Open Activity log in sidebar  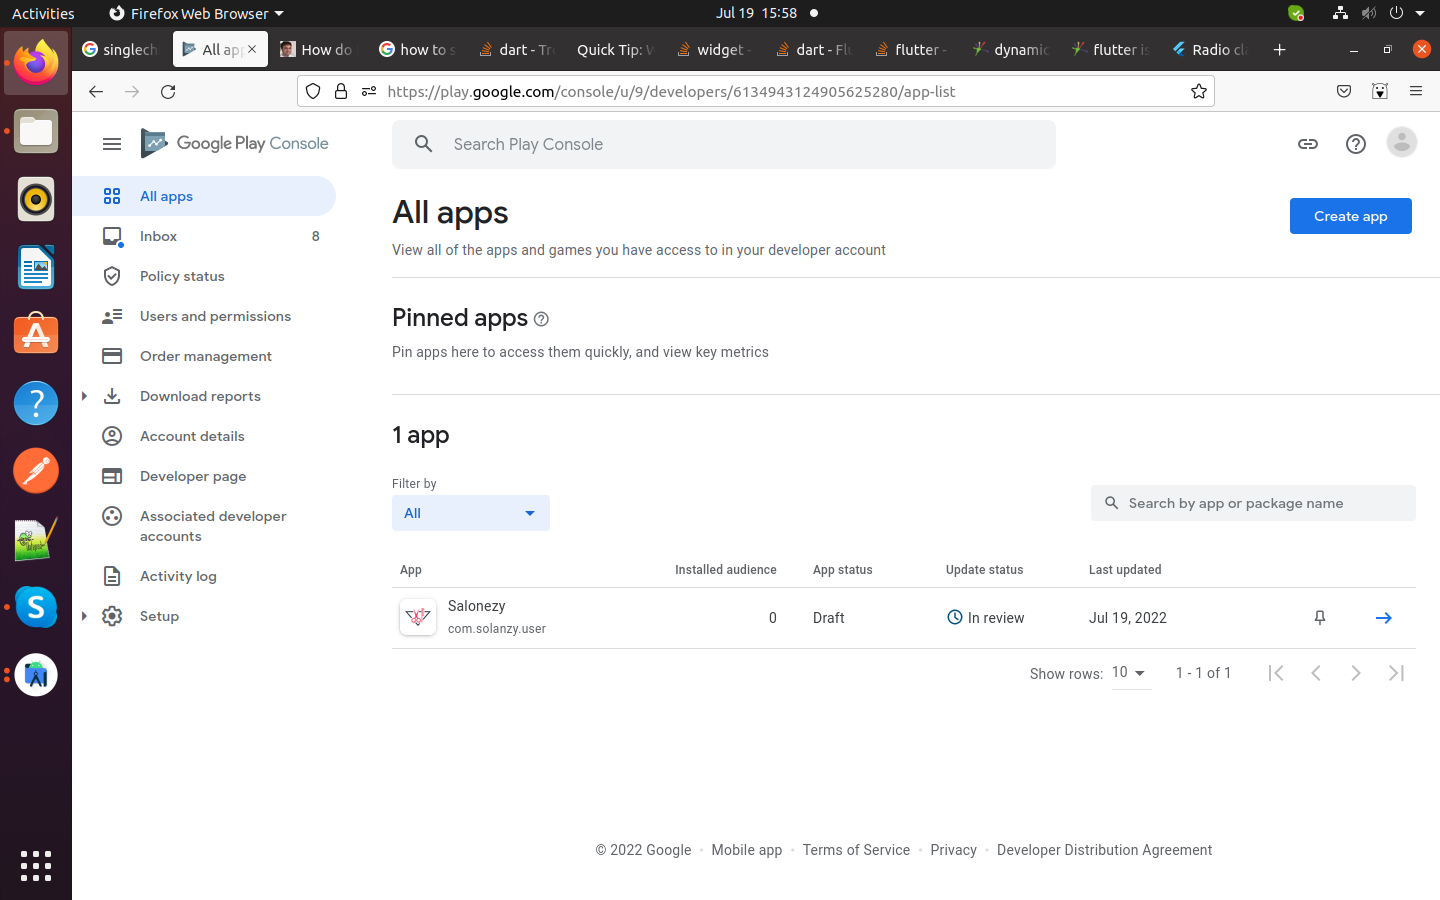(204, 576)
